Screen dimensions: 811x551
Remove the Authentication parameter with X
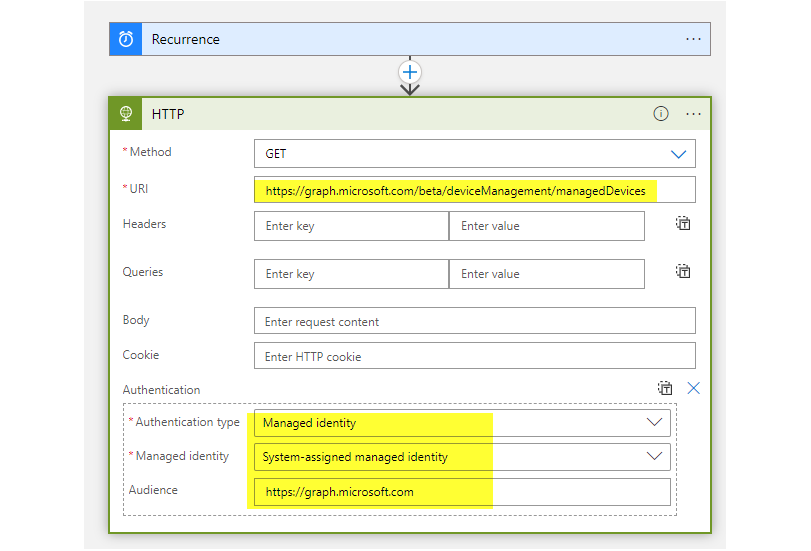tap(694, 388)
